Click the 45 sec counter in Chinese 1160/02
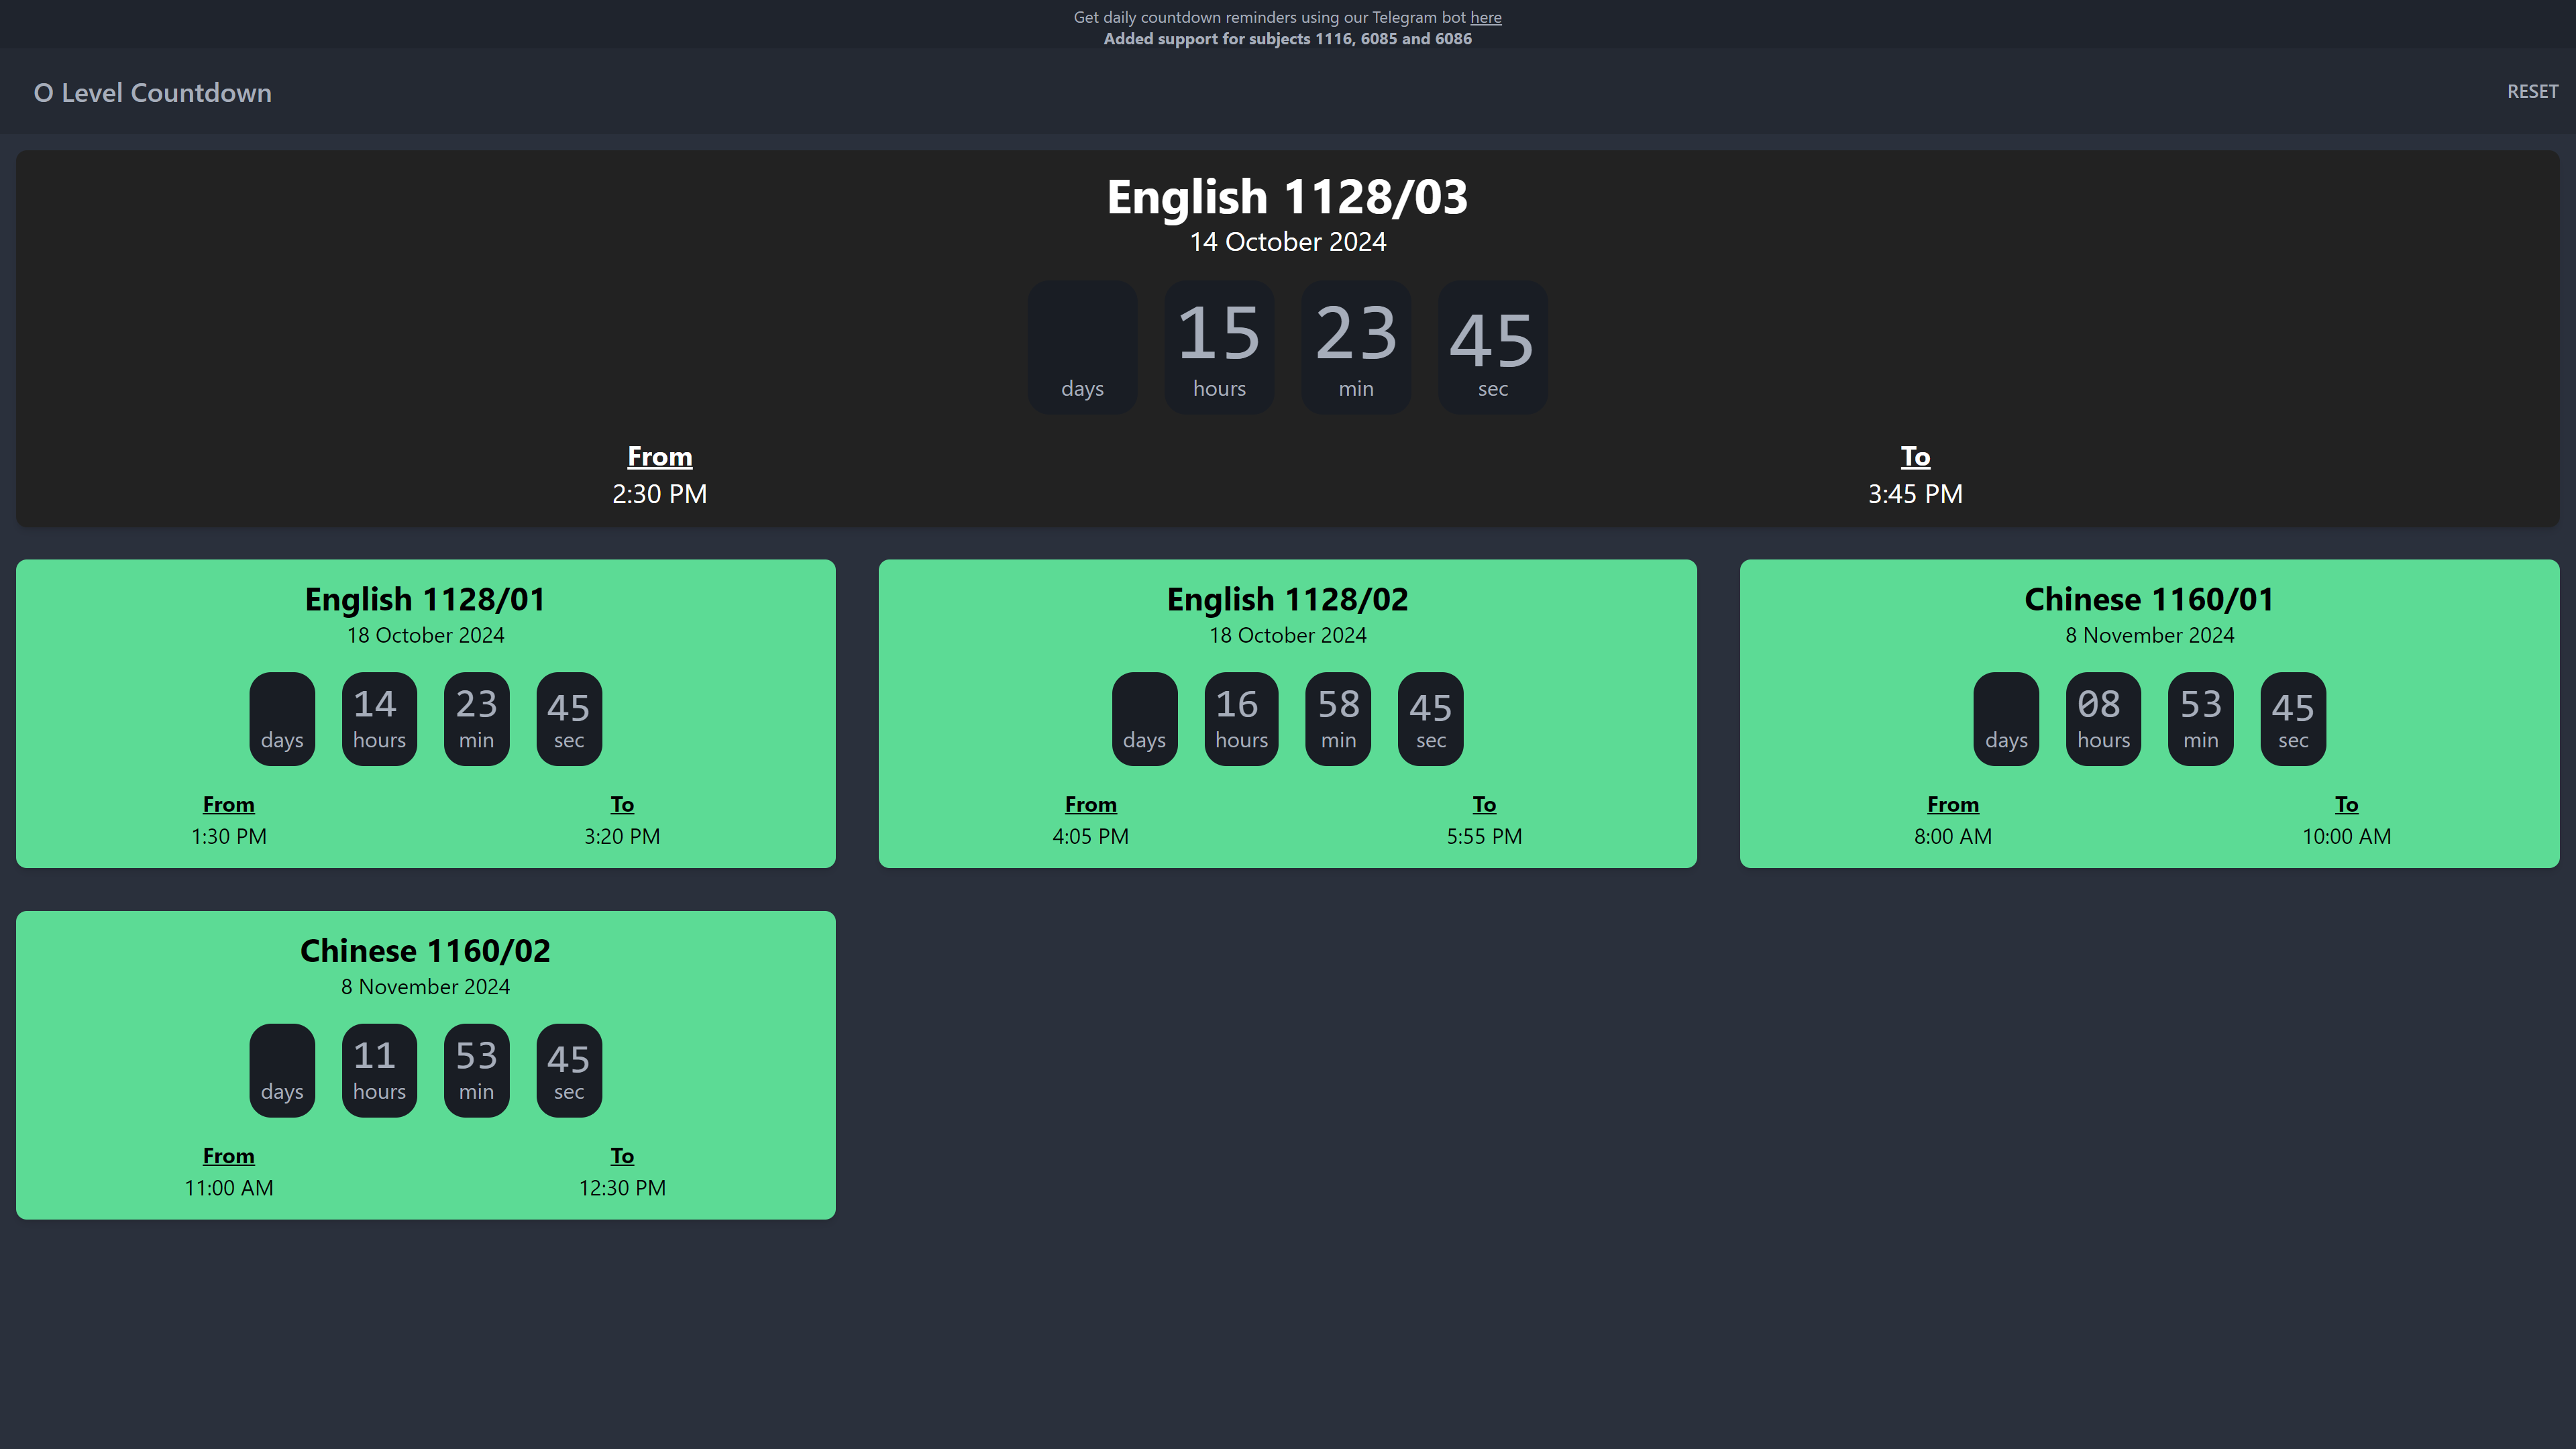This screenshot has height=1449, width=2576. pyautogui.click(x=569, y=1071)
